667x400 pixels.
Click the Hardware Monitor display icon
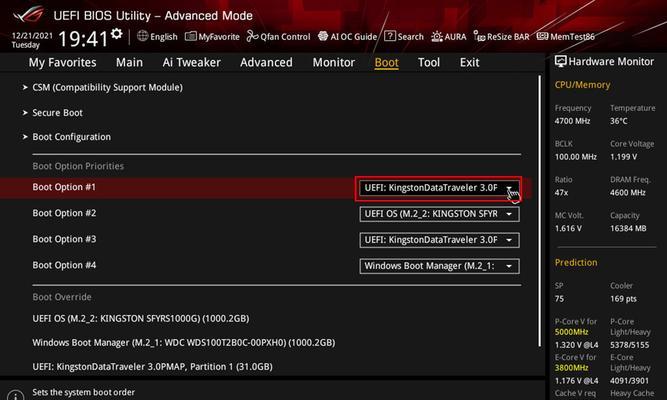560,62
